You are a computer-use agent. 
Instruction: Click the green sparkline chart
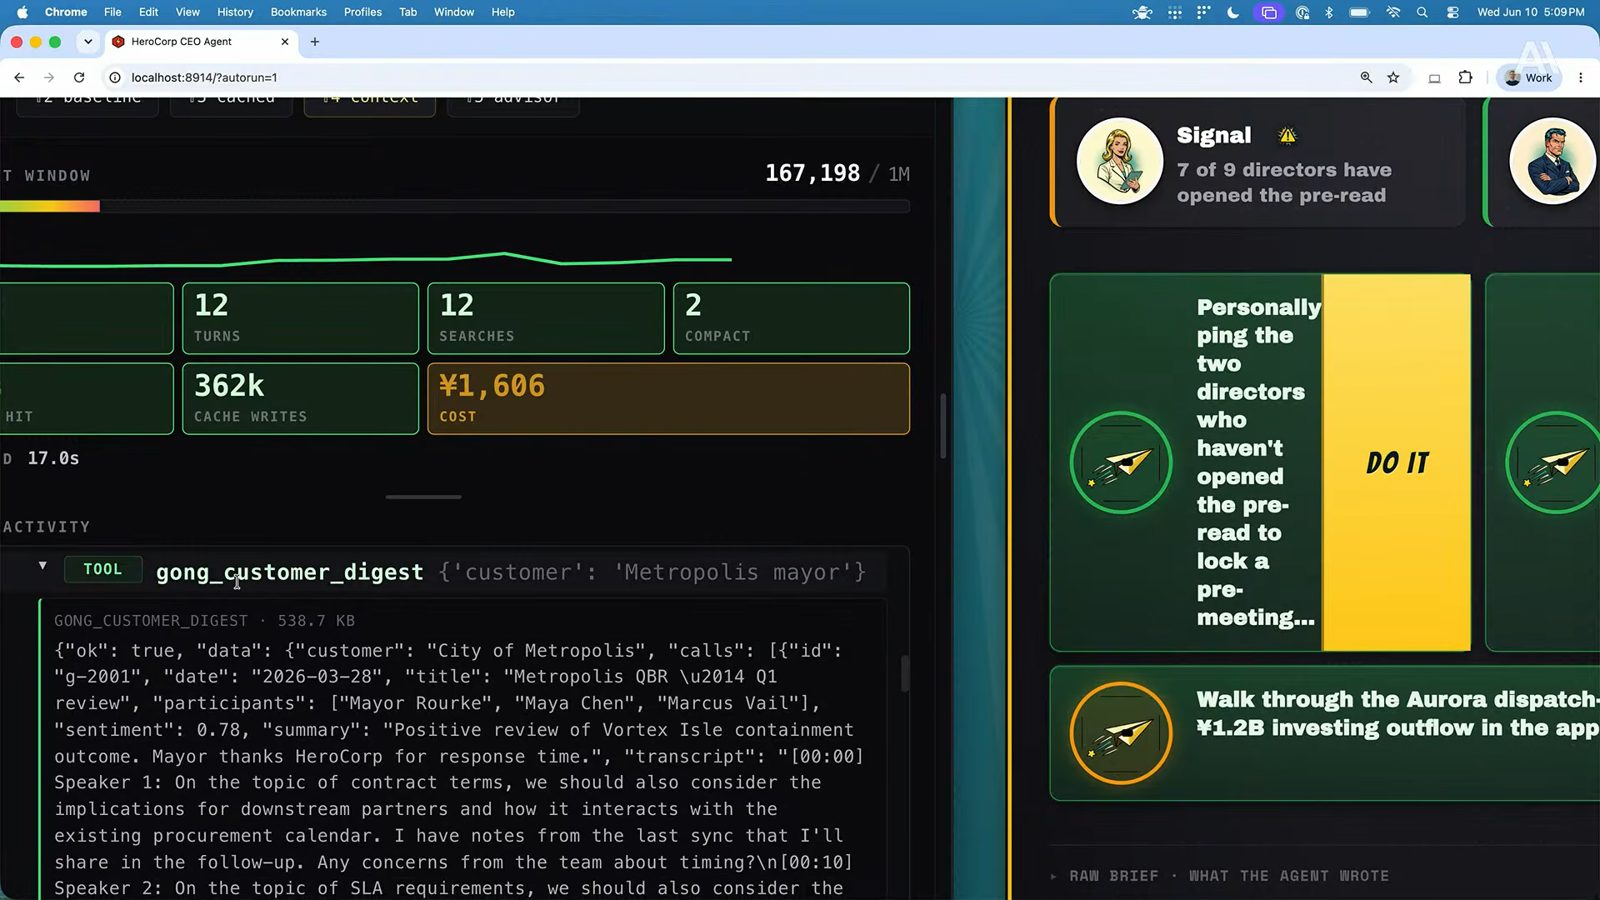366,260
